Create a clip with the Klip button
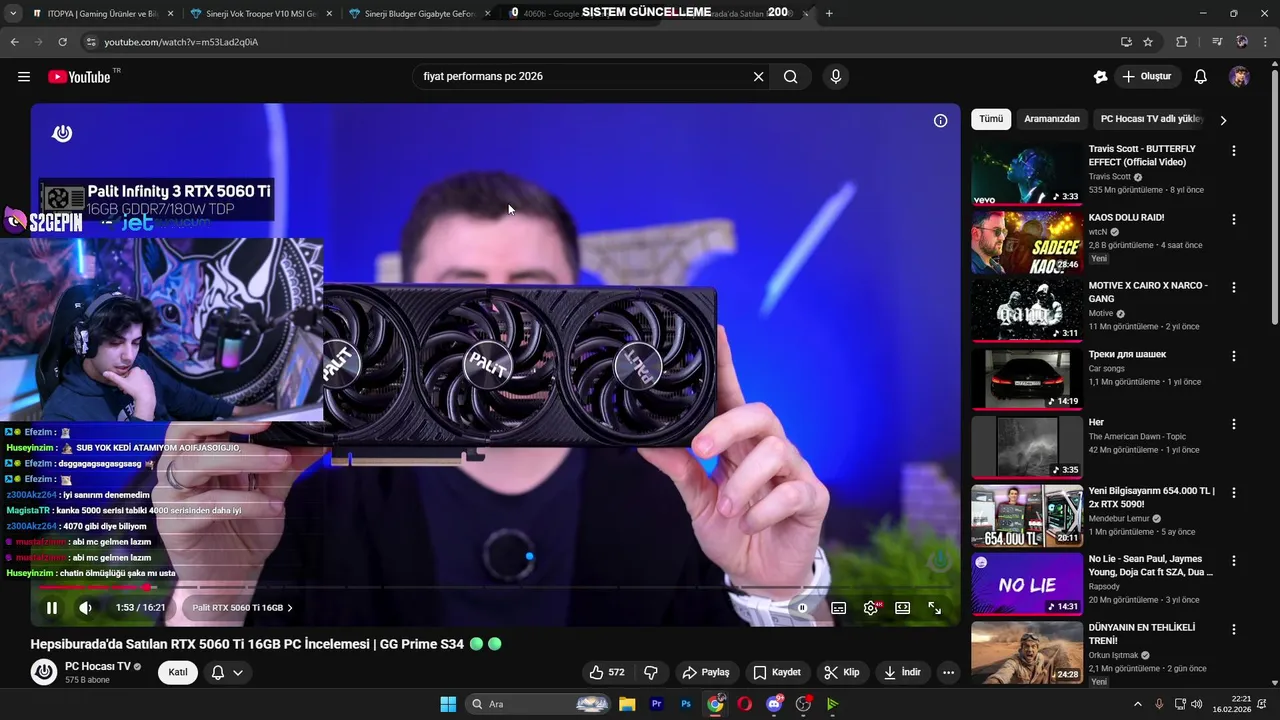1280x720 pixels. click(842, 672)
